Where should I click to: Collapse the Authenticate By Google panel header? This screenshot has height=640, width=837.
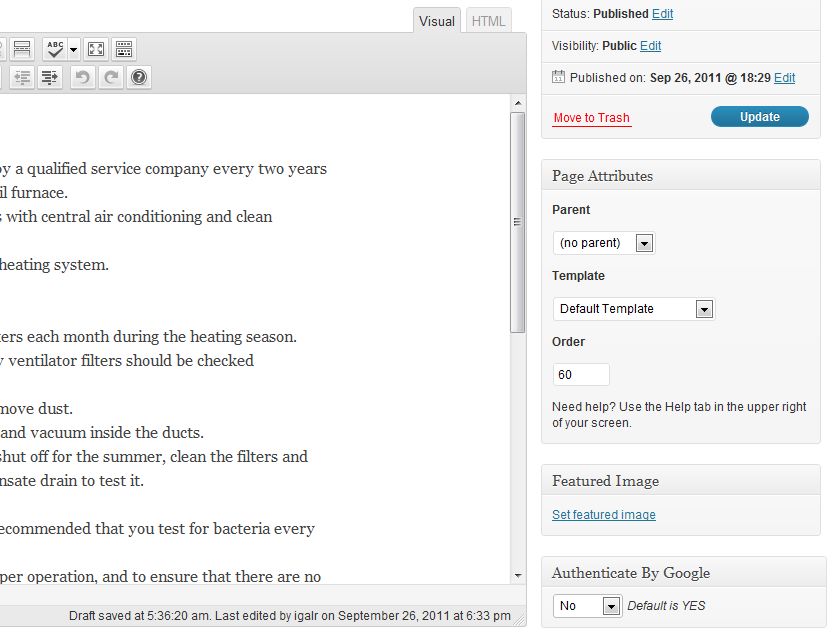[684, 573]
